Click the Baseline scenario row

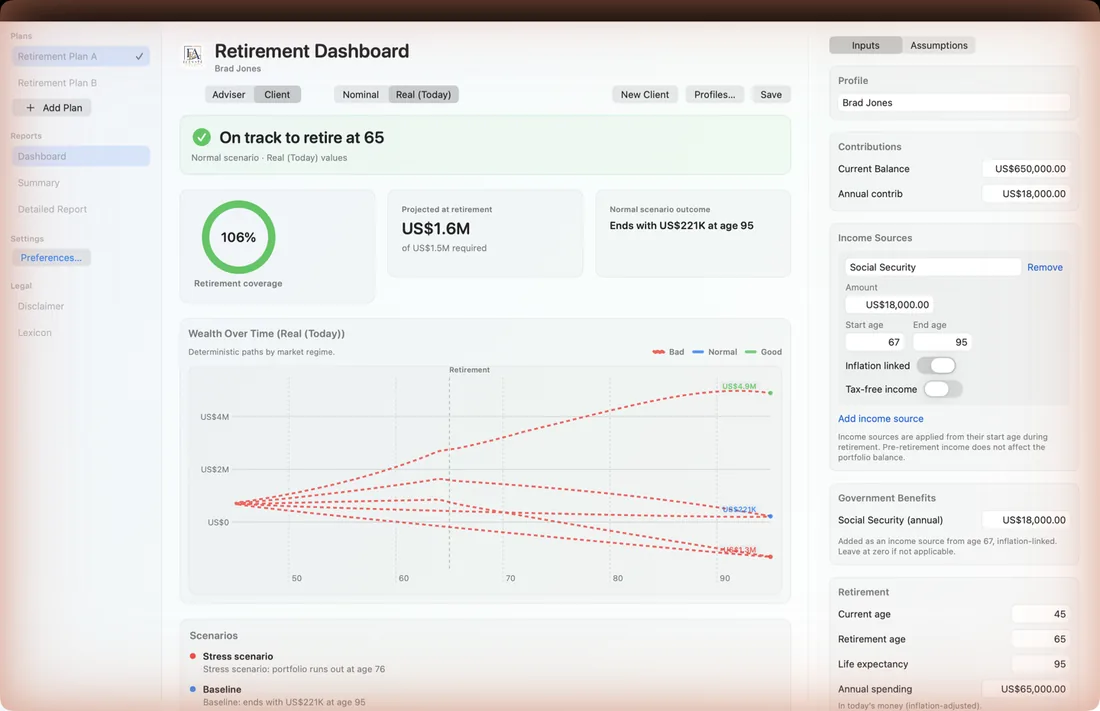click(x=485, y=696)
